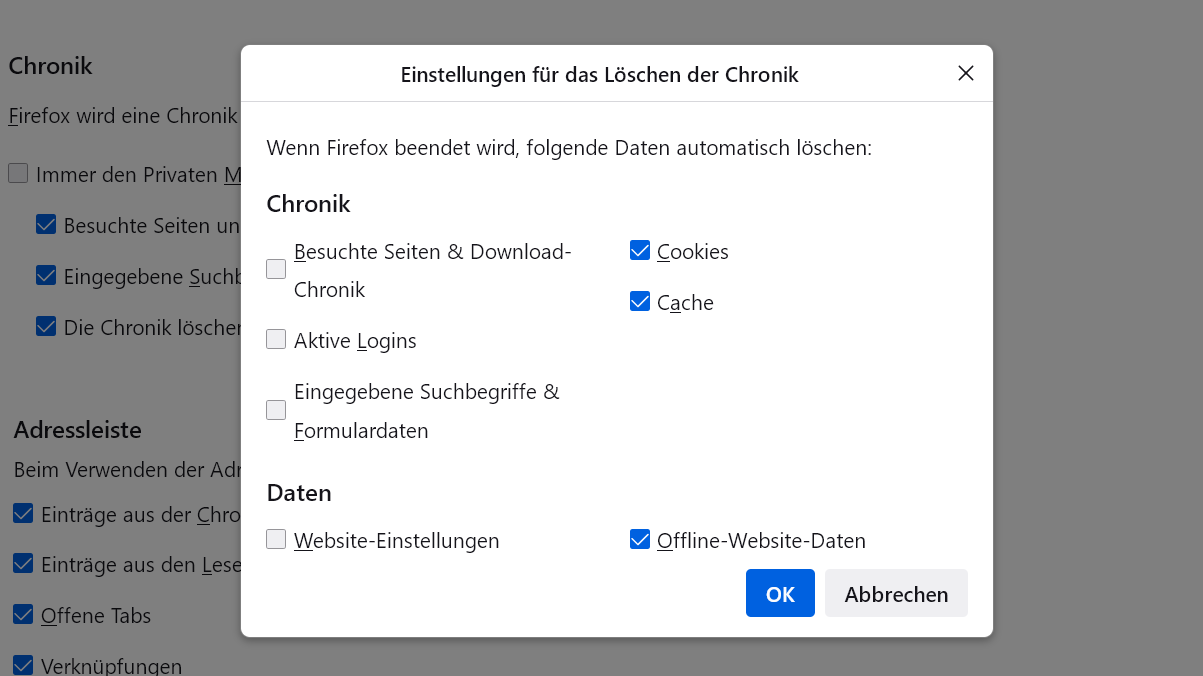Tick the Aktive Logins checkbox
The width and height of the screenshot is (1203, 676).
tap(276, 339)
